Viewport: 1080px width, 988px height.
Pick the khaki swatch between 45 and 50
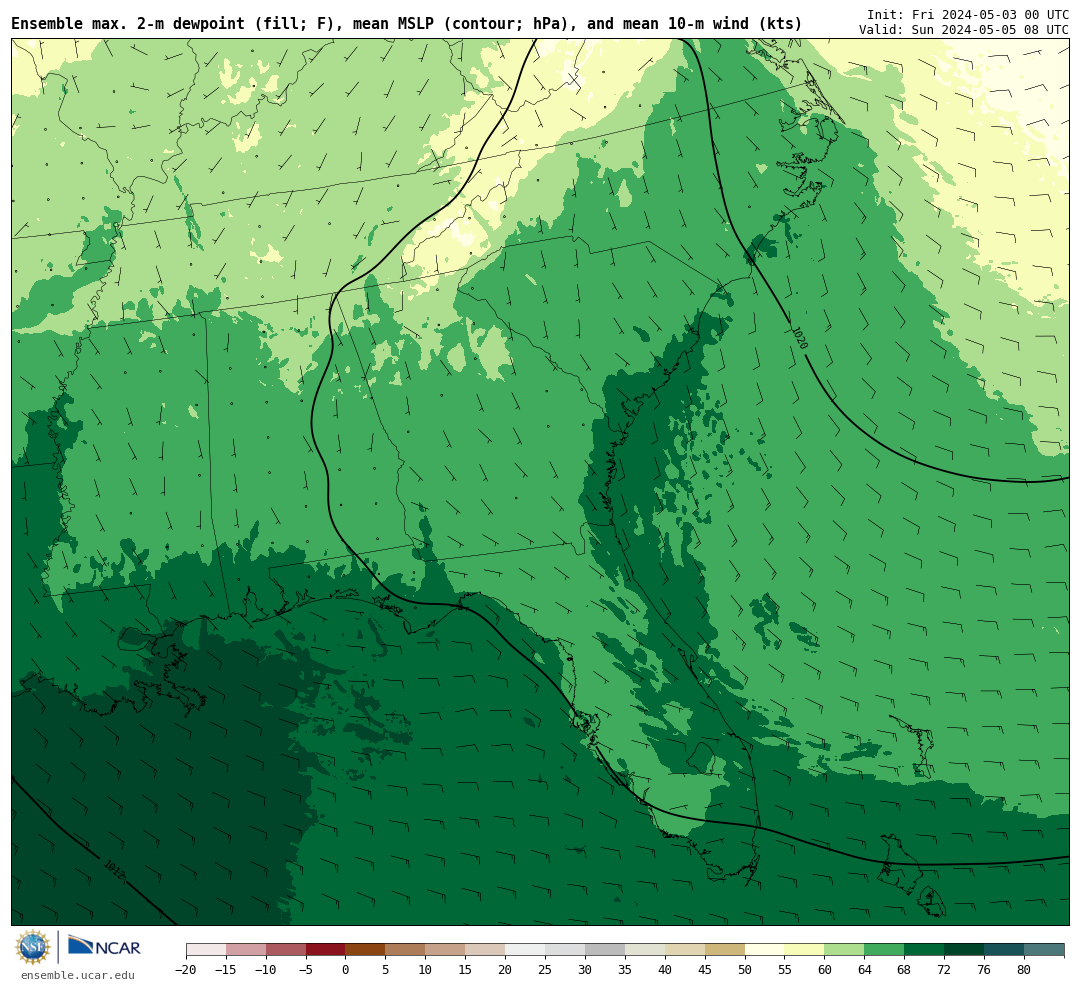725,950
